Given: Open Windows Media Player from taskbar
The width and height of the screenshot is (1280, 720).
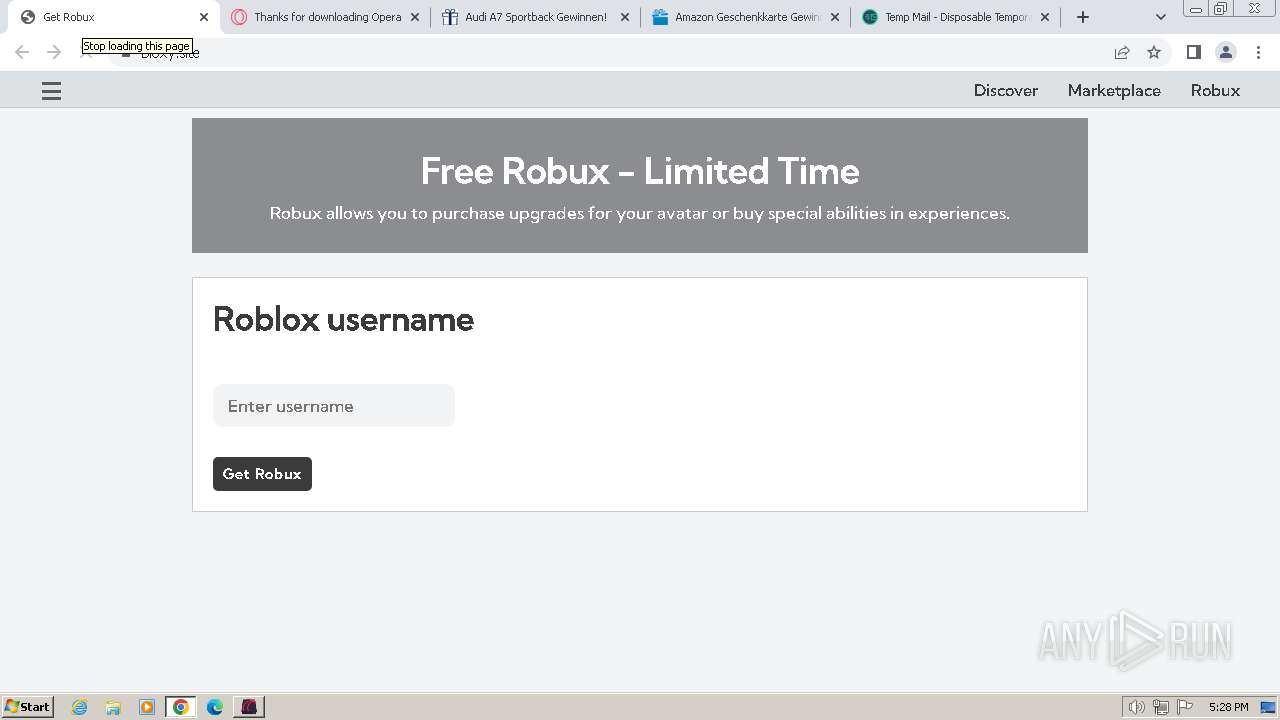Looking at the screenshot, I should (147, 707).
